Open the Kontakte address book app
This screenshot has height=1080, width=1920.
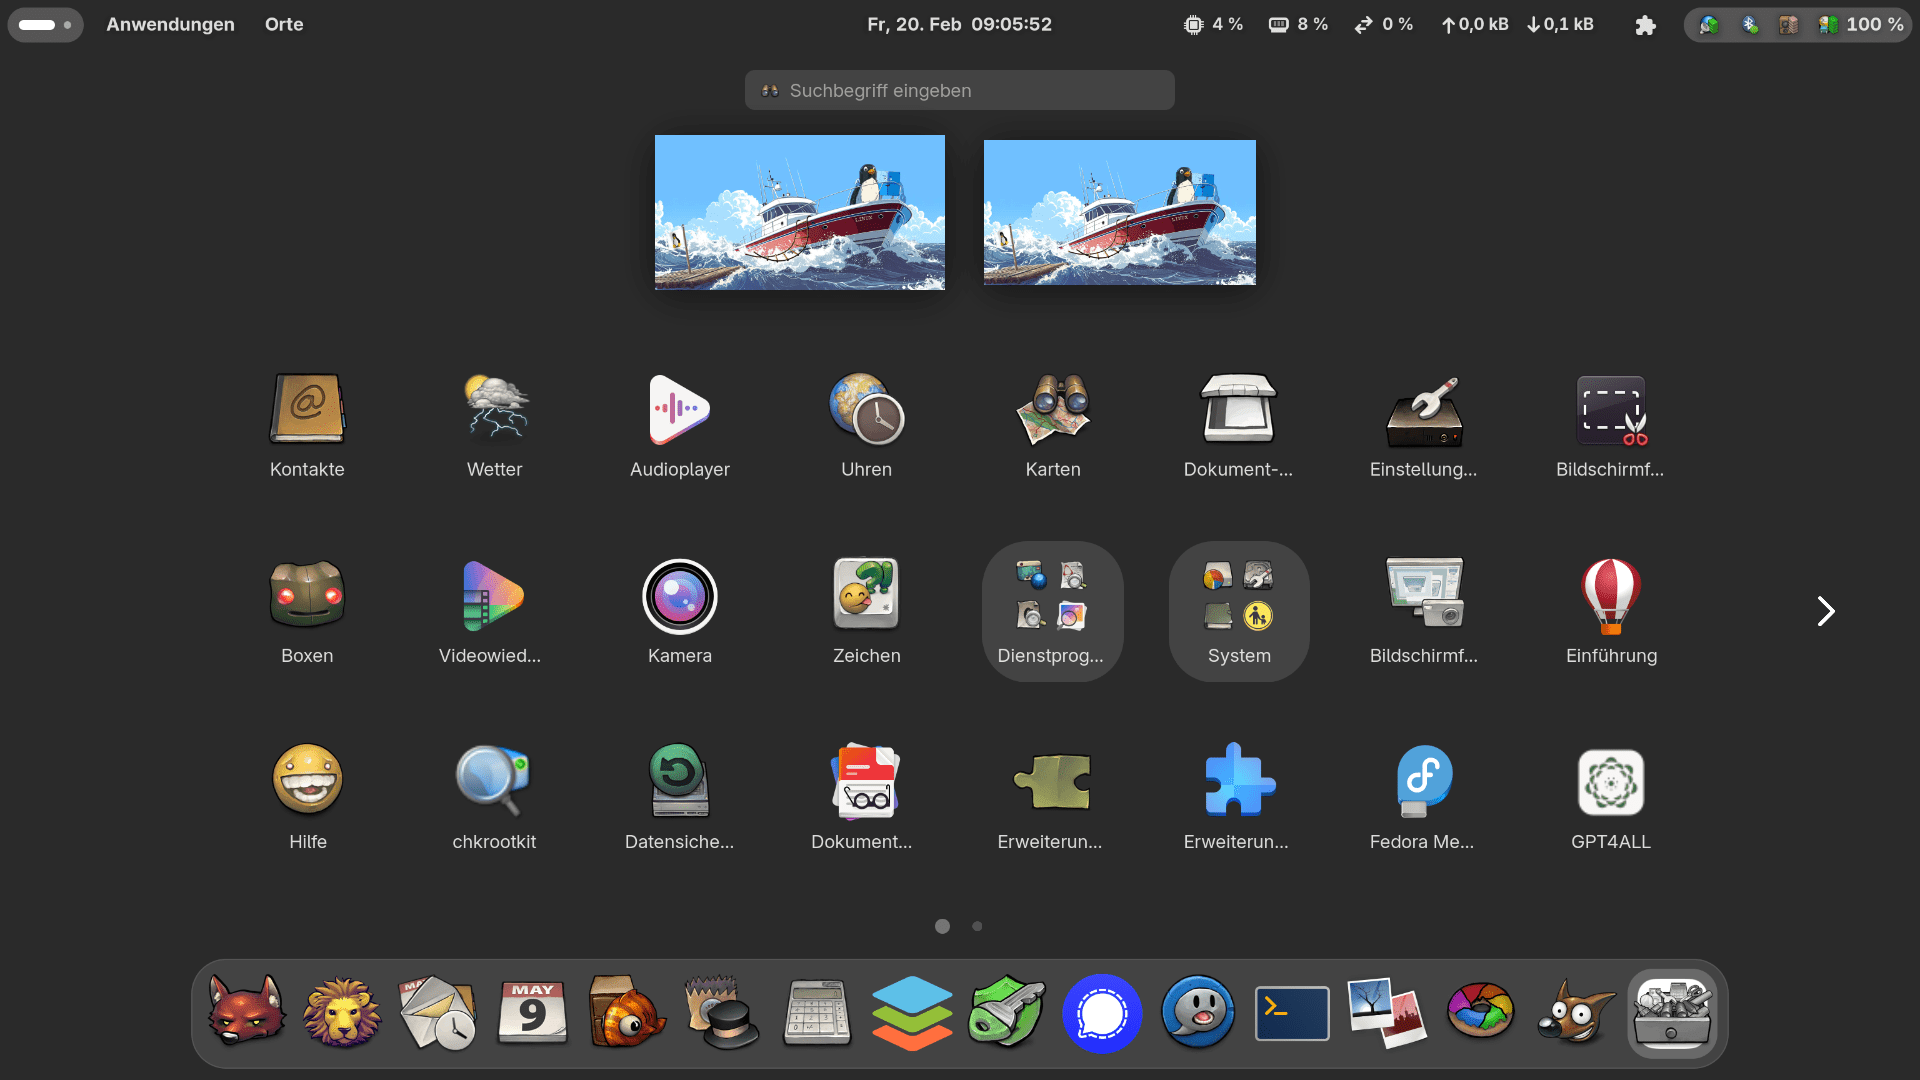tap(307, 410)
